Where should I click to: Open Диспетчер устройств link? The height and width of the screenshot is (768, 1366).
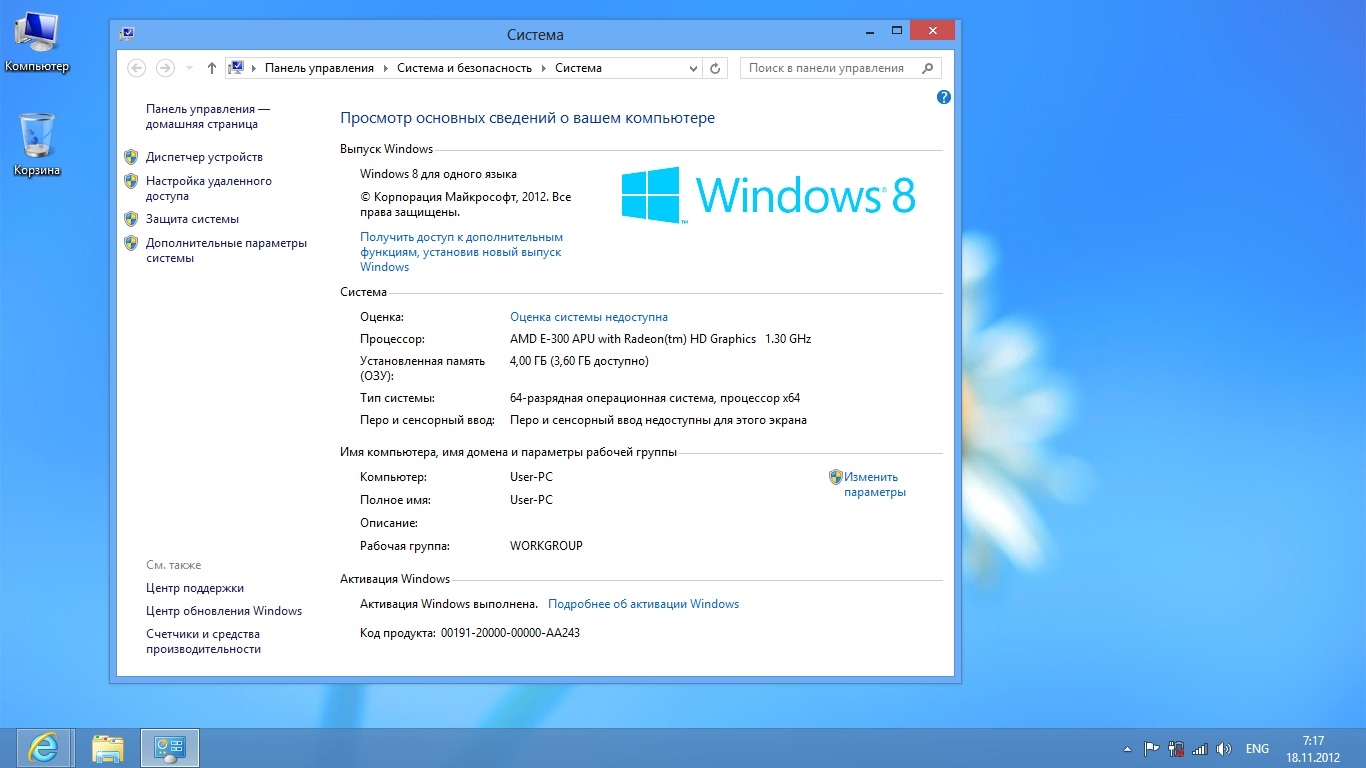(204, 157)
